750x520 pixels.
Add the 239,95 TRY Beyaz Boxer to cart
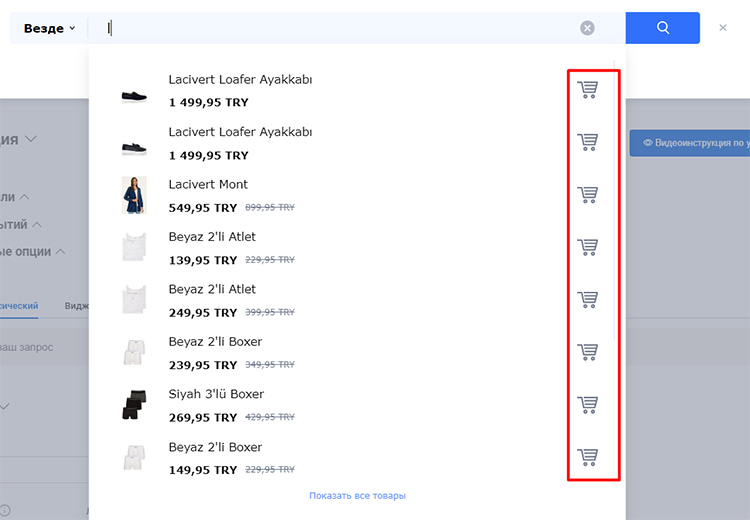click(588, 352)
